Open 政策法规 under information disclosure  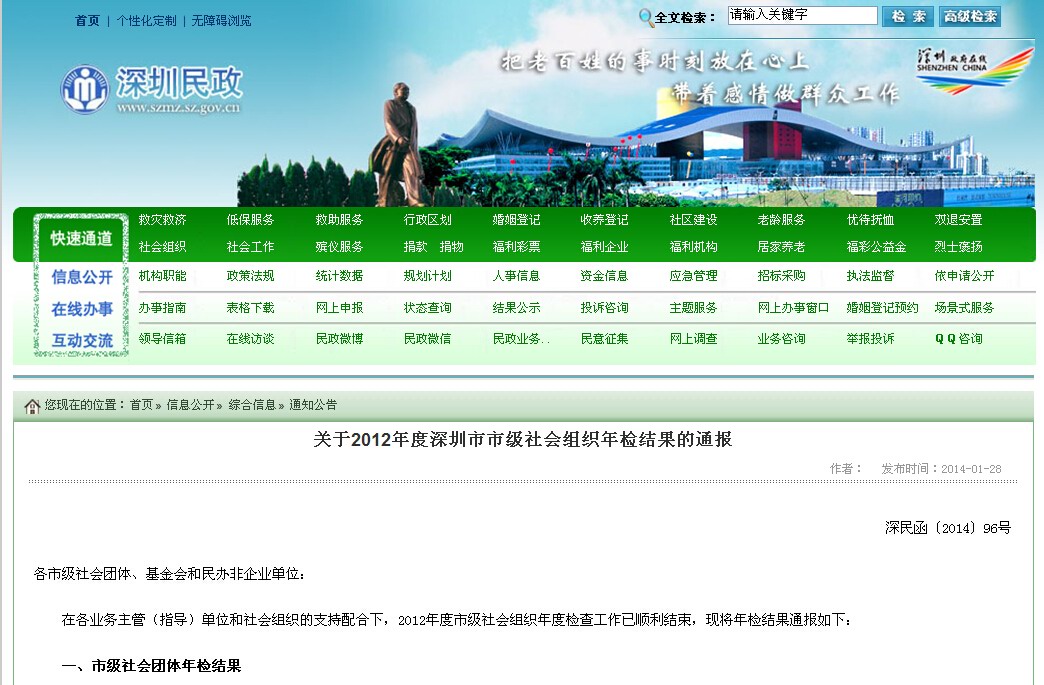(x=250, y=276)
